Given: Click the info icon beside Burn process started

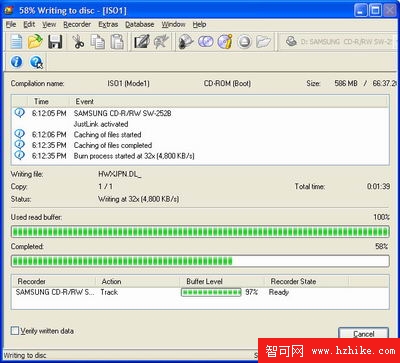Looking at the screenshot, I should pyautogui.click(x=20, y=155).
